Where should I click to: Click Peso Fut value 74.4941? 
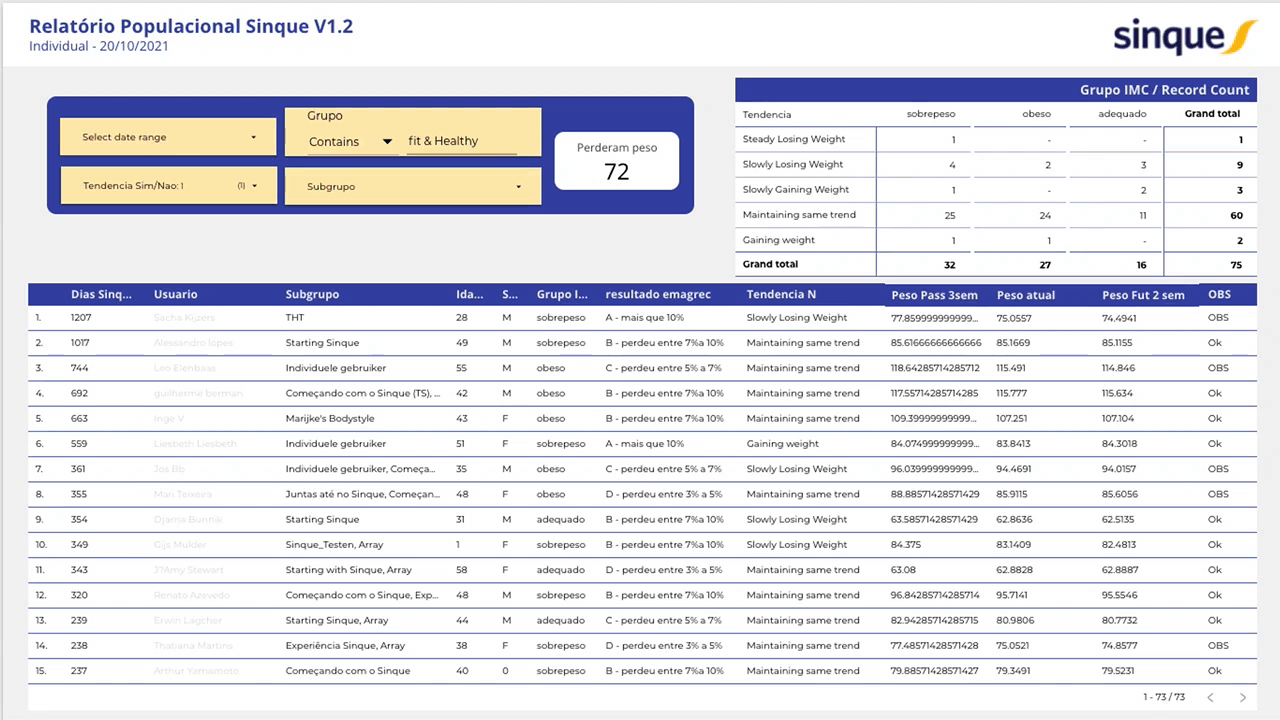(1119, 317)
